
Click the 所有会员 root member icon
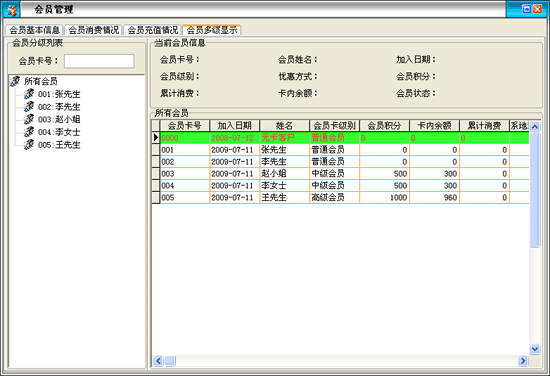(15, 81)
